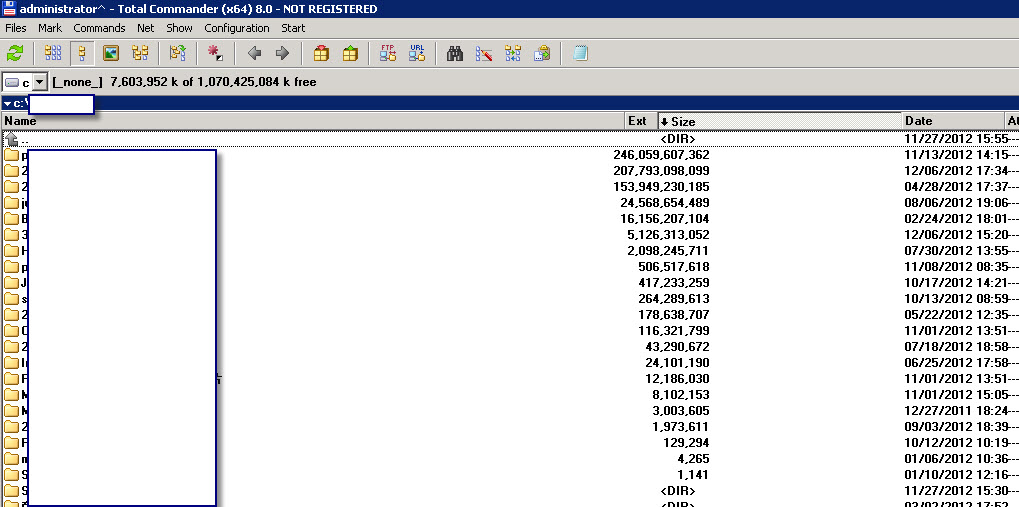The height and width of the screenshot is (507, 1019).
Task: Open Search with the binoculars icon
Action: tap(455, 53)
